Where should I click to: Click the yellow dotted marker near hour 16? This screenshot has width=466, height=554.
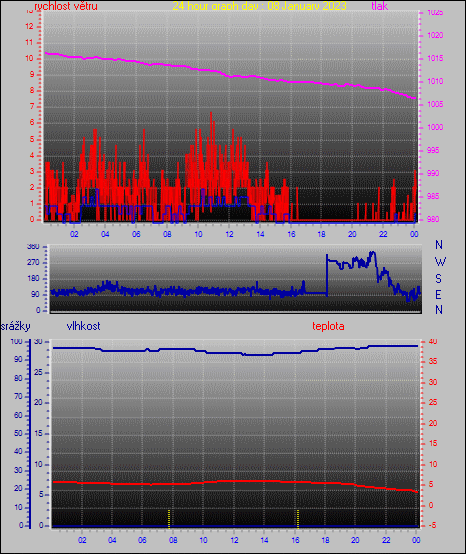click(298, 518)
